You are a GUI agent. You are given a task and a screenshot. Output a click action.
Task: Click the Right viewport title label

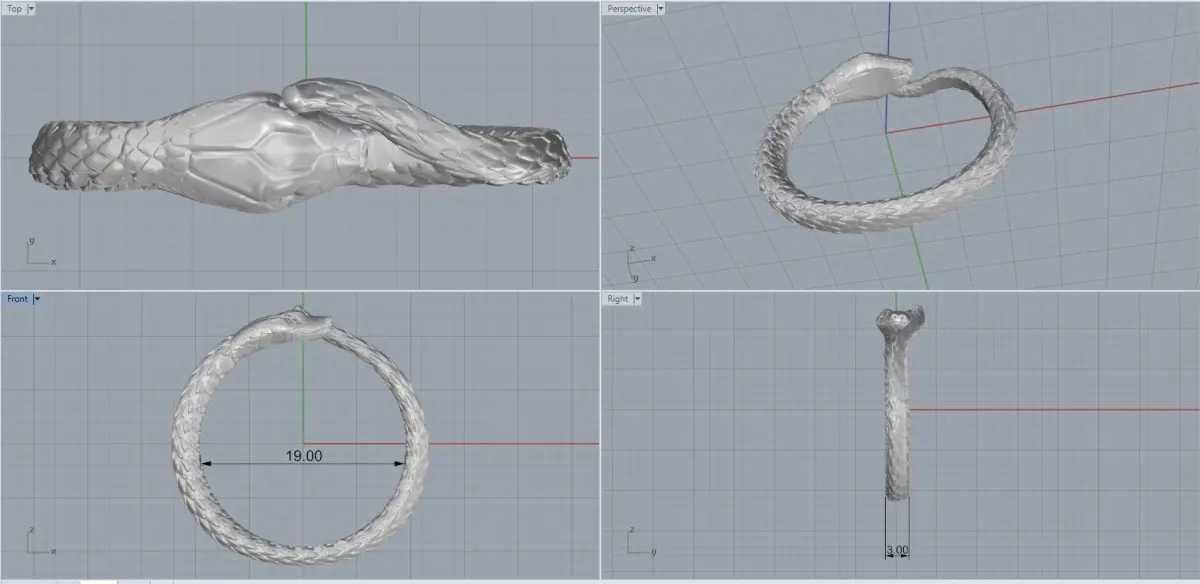[617, 299]
